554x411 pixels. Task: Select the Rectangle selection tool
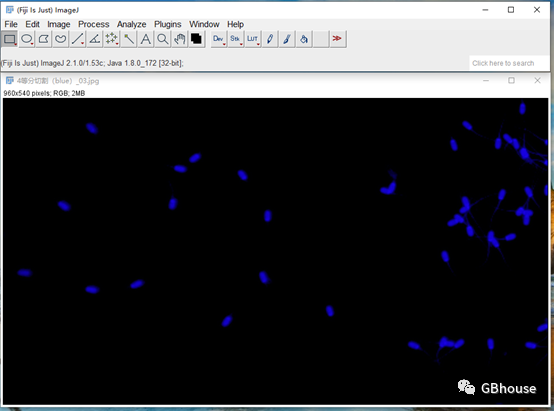tap(10, 39)
